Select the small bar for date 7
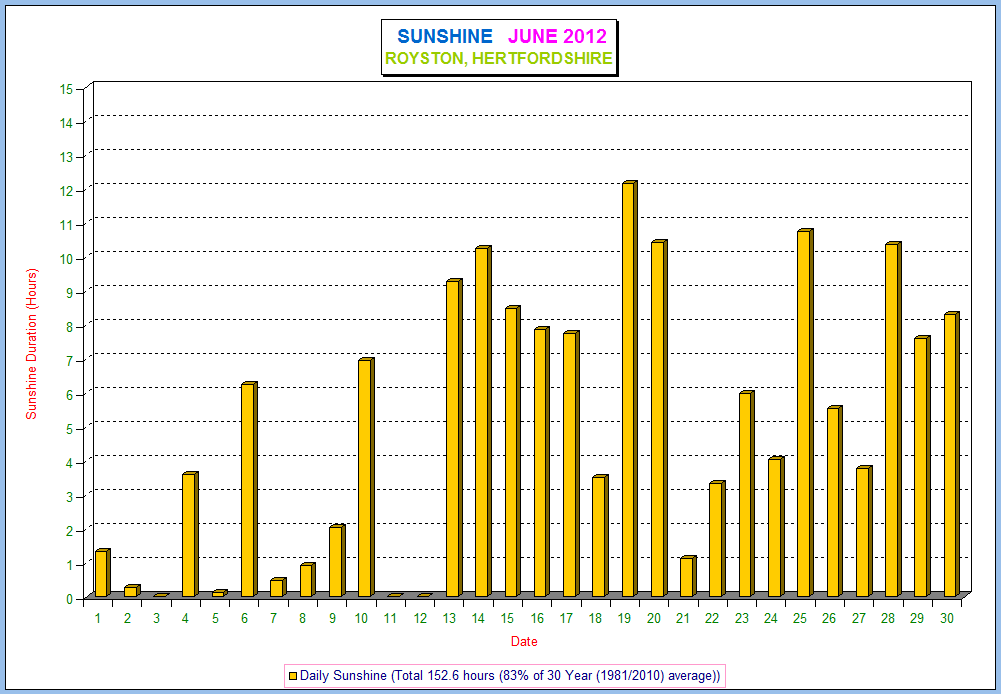 (x=278, y=587)
